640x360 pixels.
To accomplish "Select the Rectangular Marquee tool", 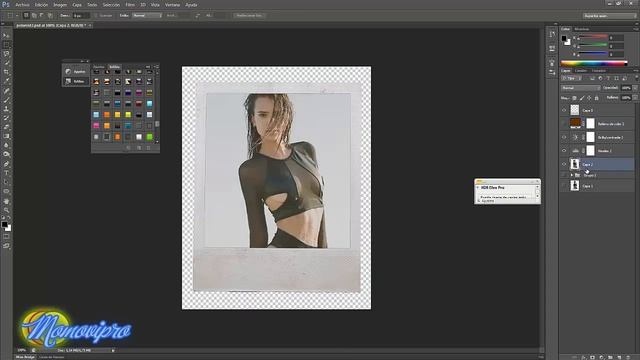I will click(6, 44).
